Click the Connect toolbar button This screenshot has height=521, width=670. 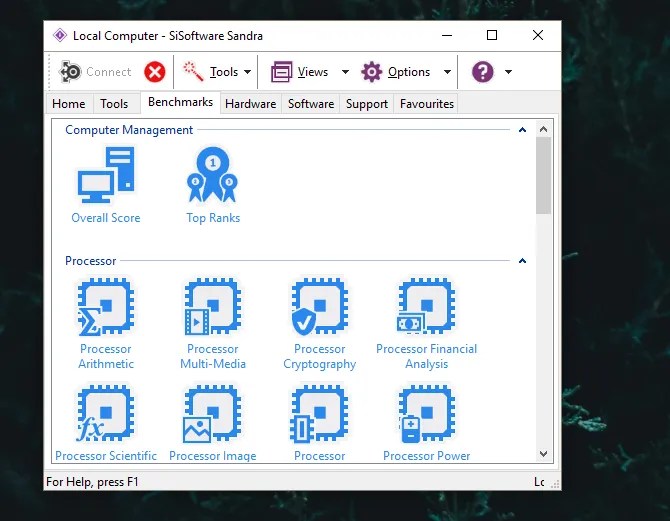click(x=97, y=72)
